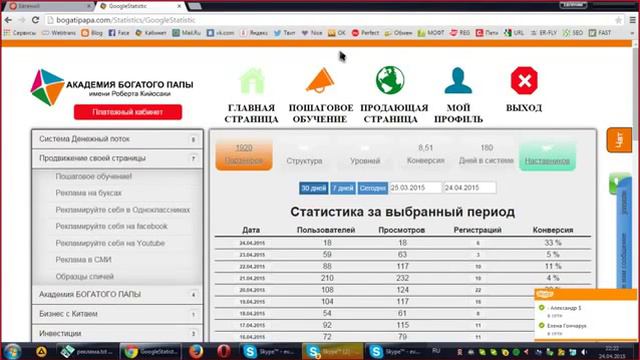Open the Главная страница house icon
Viewport: 640px width, 360px height.
point(252,80)
